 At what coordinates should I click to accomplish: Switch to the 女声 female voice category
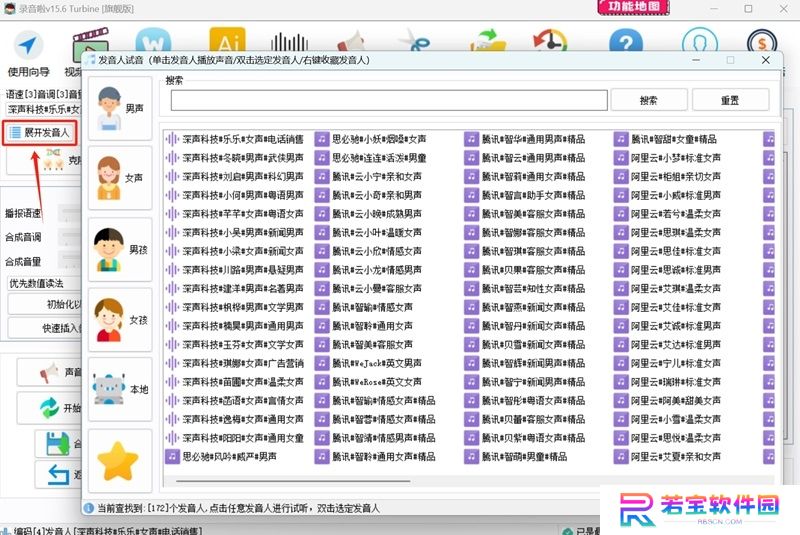coord(120,178)
